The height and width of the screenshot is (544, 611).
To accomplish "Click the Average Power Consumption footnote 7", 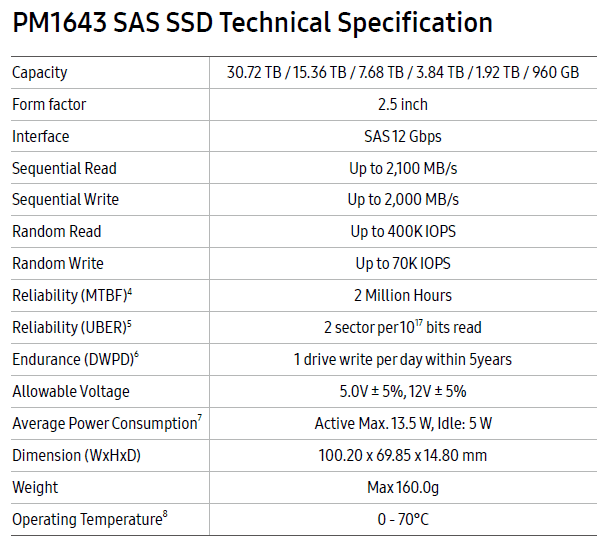I will (x=200, y=419).
